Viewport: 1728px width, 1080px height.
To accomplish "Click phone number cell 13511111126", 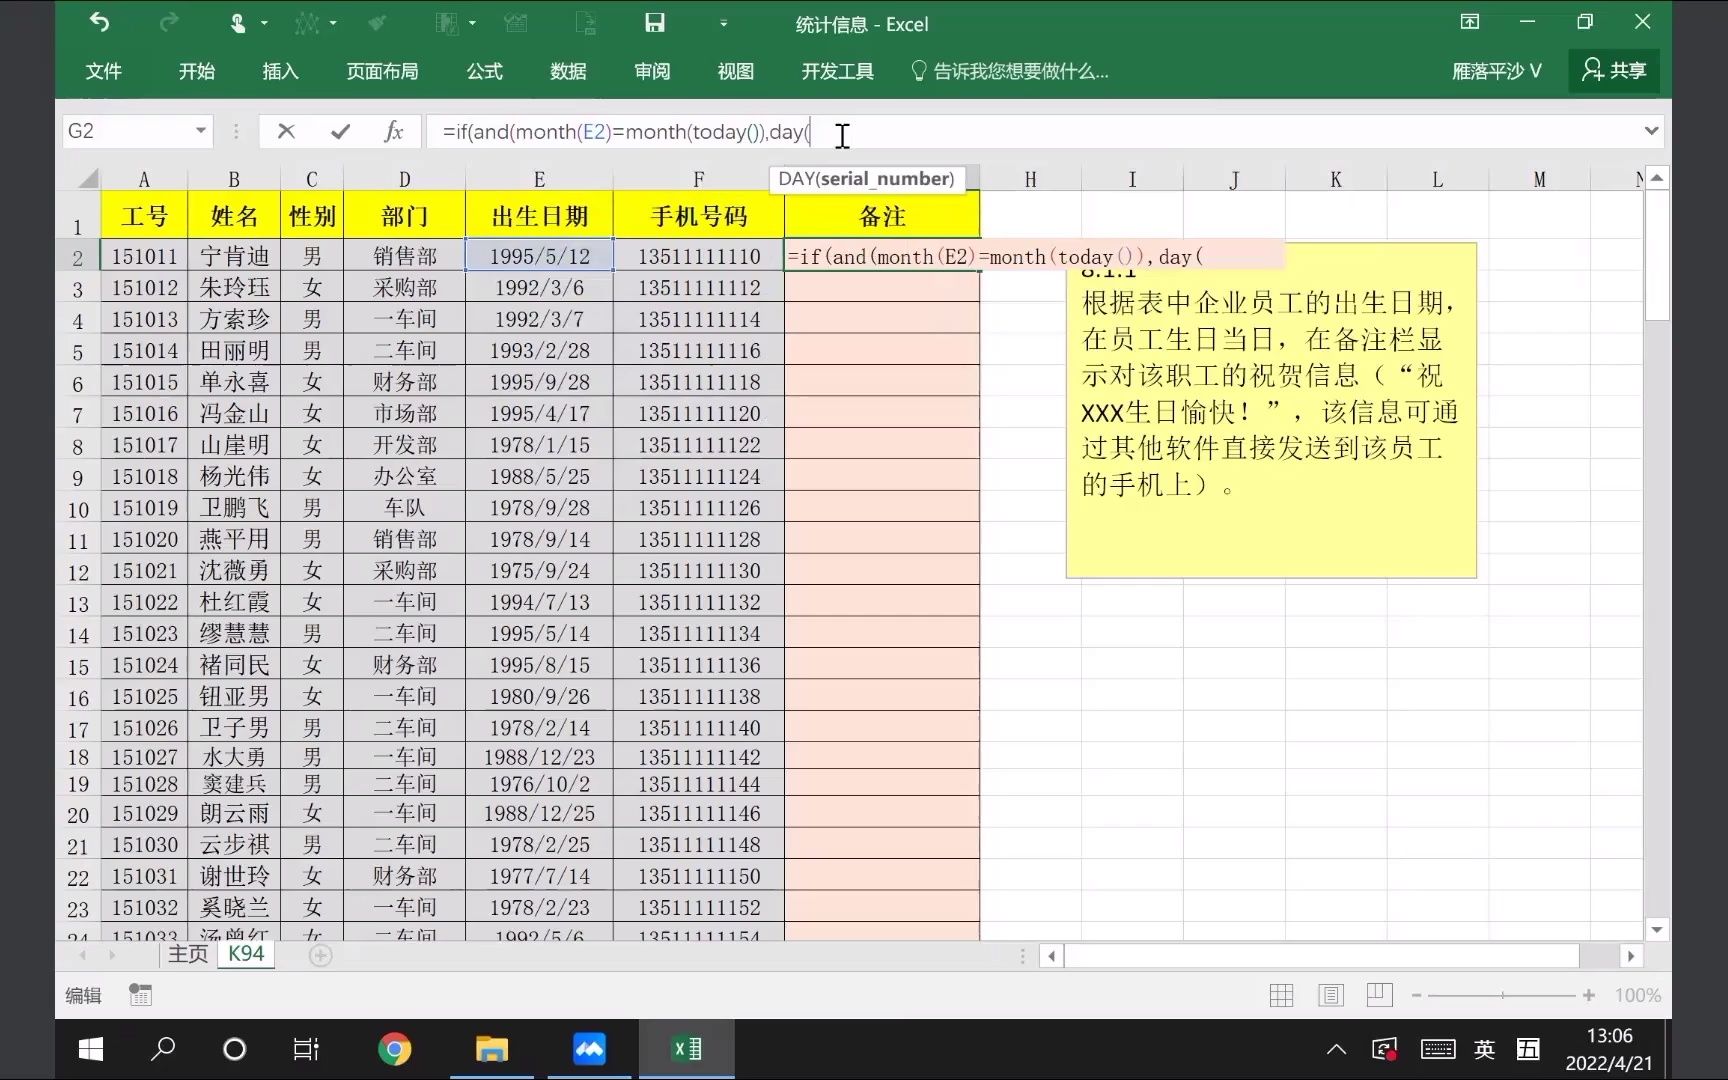I will point(699,508).
